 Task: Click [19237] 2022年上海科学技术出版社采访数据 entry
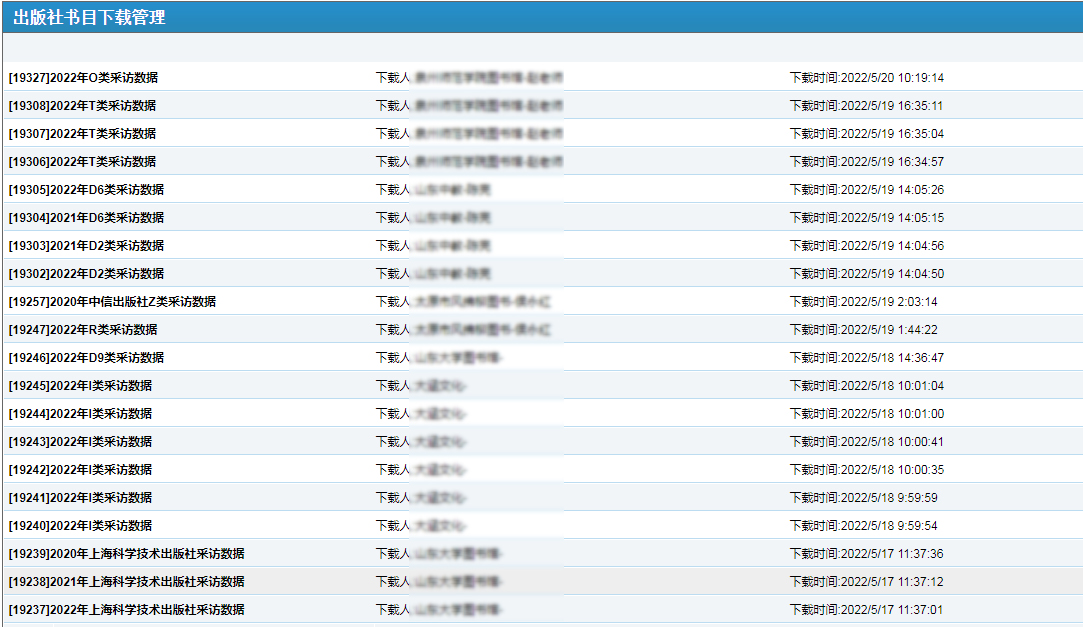pyautogui.click(x=126, y=610)
